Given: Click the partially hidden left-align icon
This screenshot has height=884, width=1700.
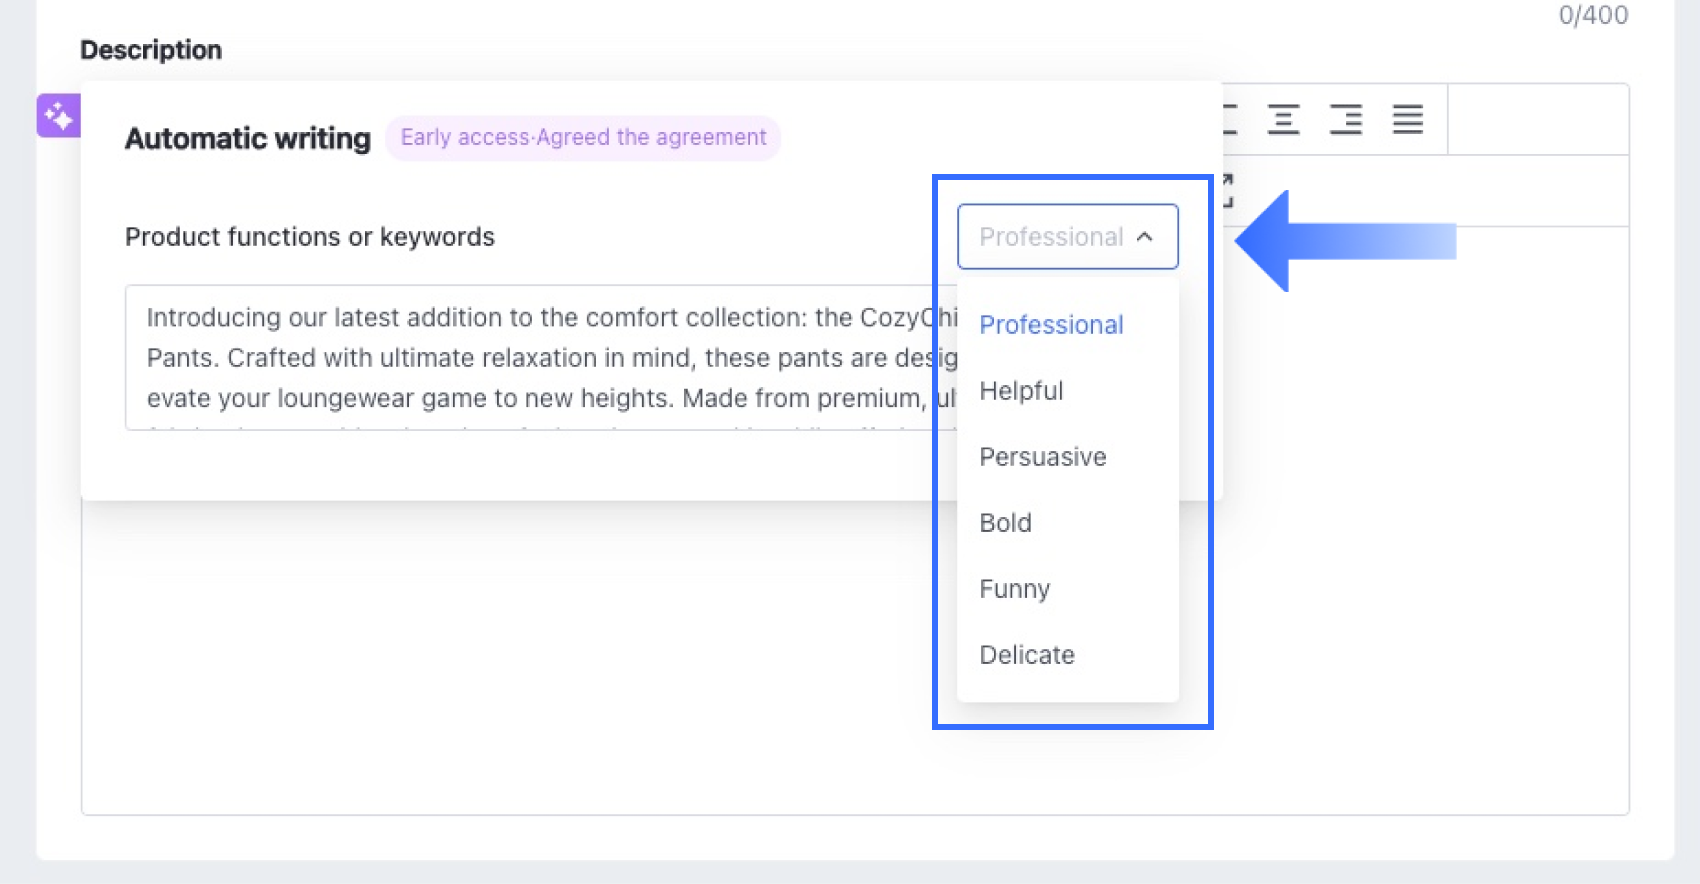Looking at the screenshot, I should pyautogui.click(x=1230, y=119).
